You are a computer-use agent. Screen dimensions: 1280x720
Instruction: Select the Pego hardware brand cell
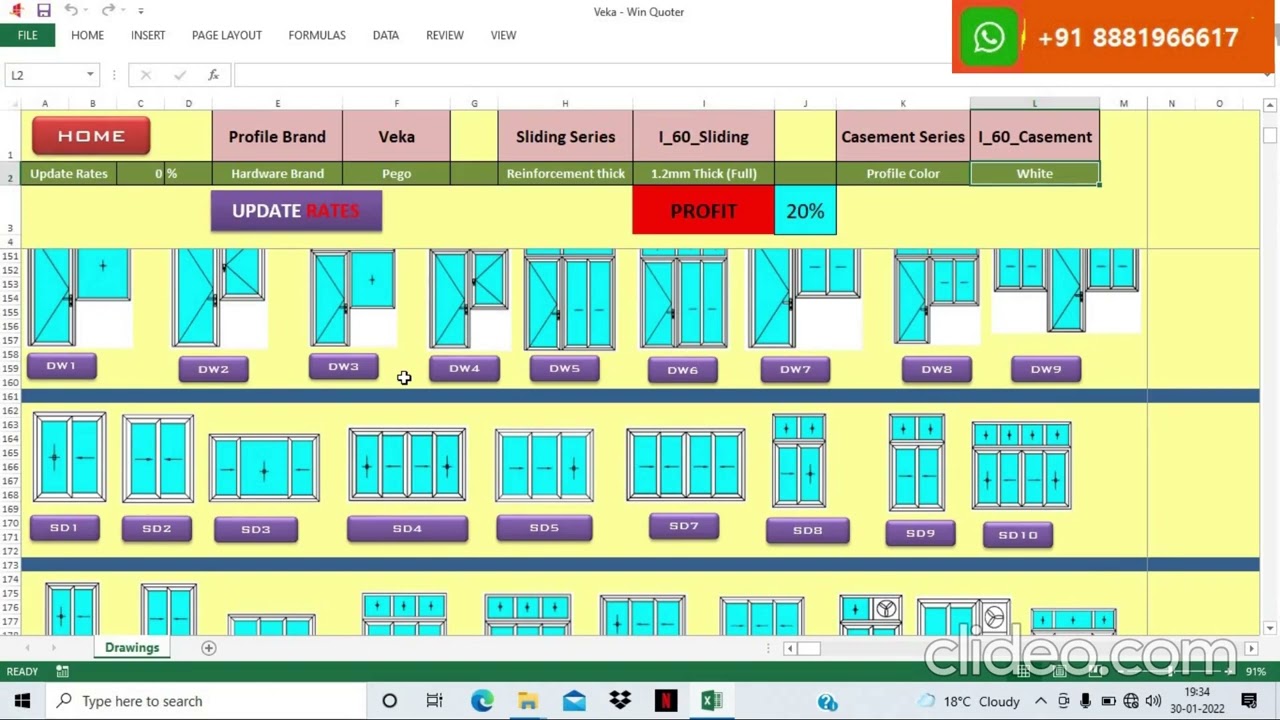click(396, 174)
